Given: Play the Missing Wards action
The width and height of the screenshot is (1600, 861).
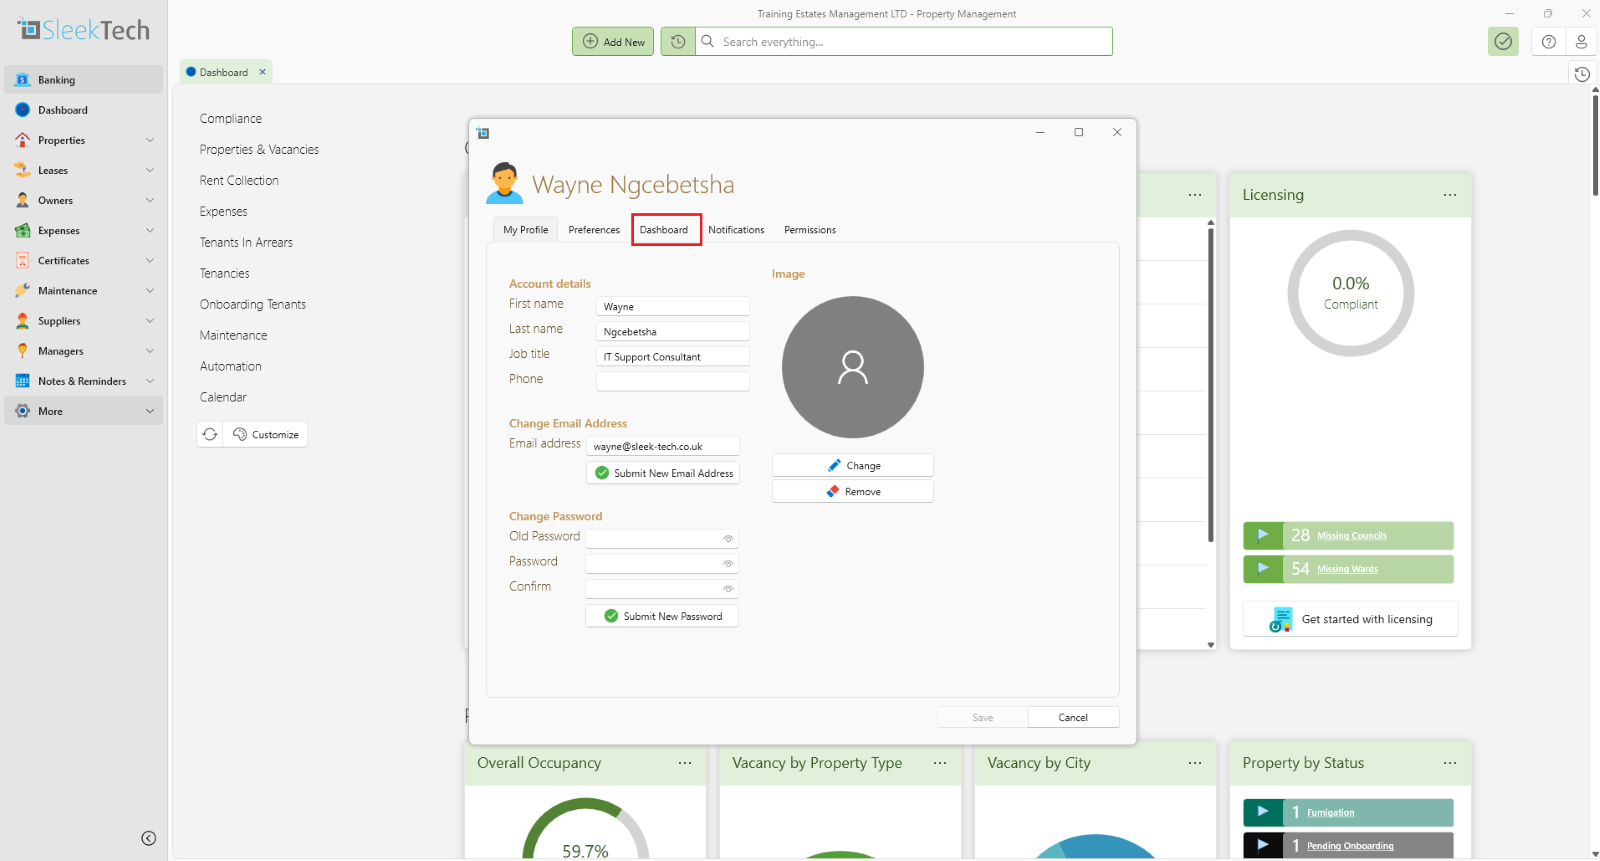Looking at the screenshot, I should click(x=1263, y=568).
